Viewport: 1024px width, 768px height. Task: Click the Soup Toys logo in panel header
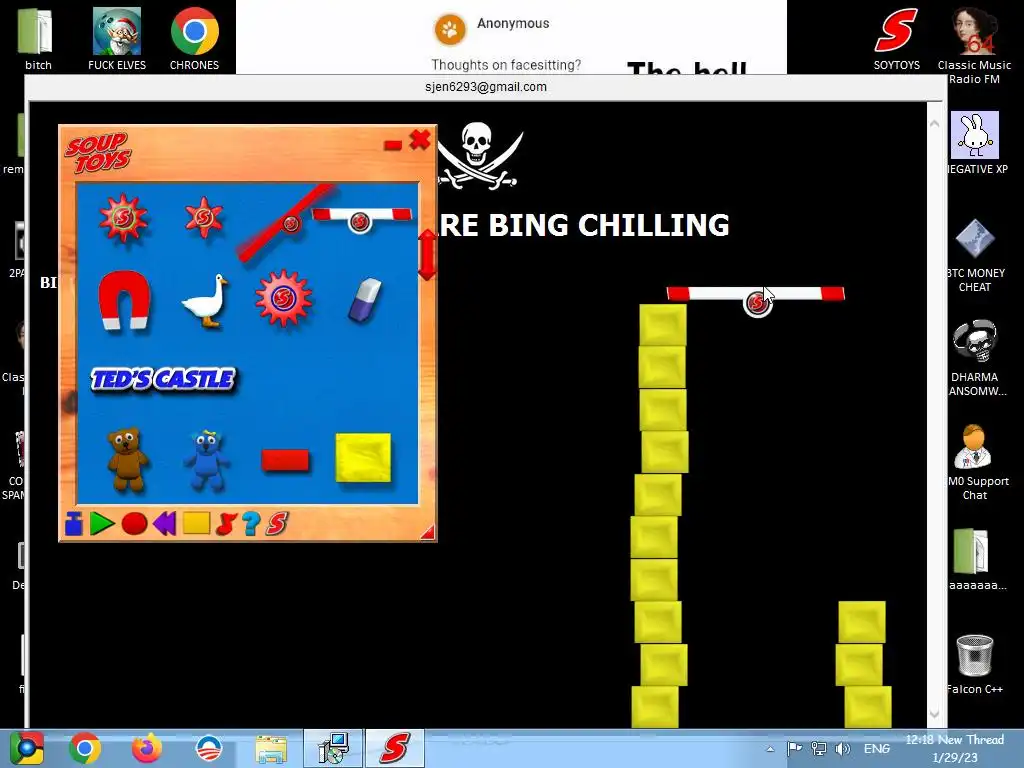(x=98, y=152)
